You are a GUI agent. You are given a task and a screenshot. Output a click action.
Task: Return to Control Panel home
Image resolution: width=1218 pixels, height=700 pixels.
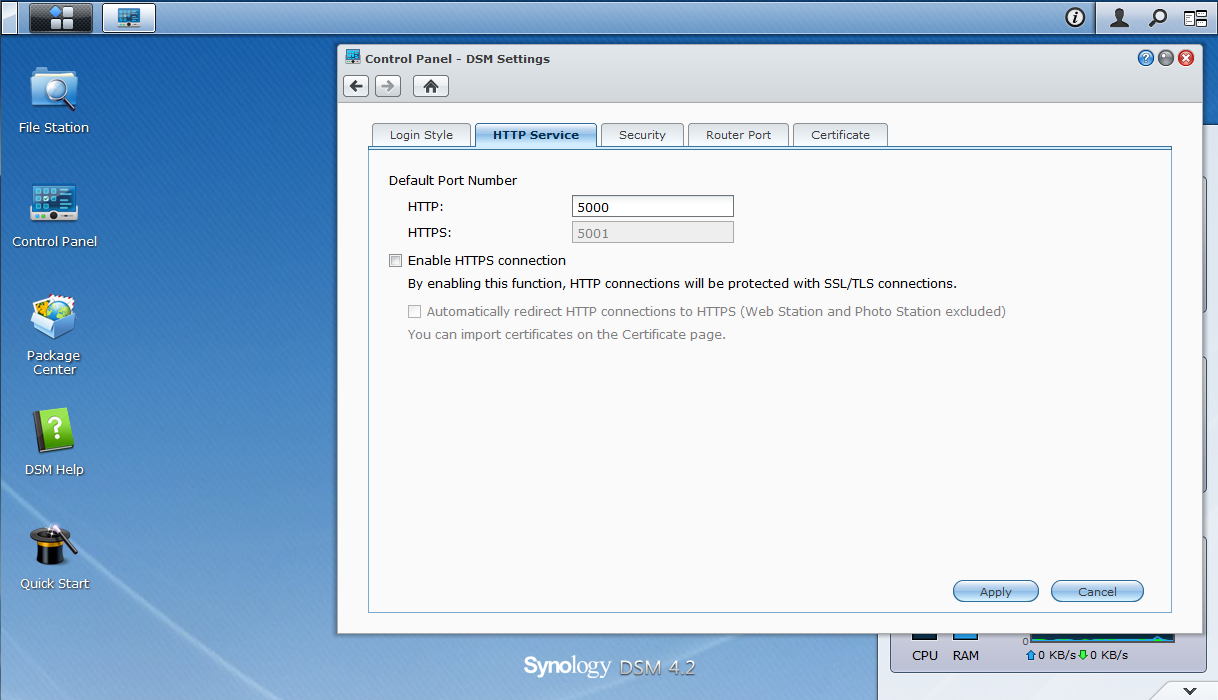(x=431, y=86)
